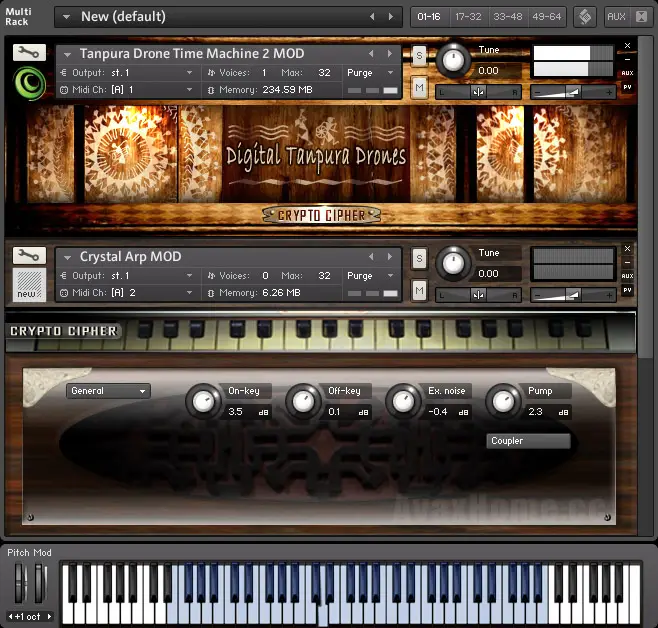Load next instrument for Tanpura Drone
This screenshot has height=628, width=658.
click(389, 54)
